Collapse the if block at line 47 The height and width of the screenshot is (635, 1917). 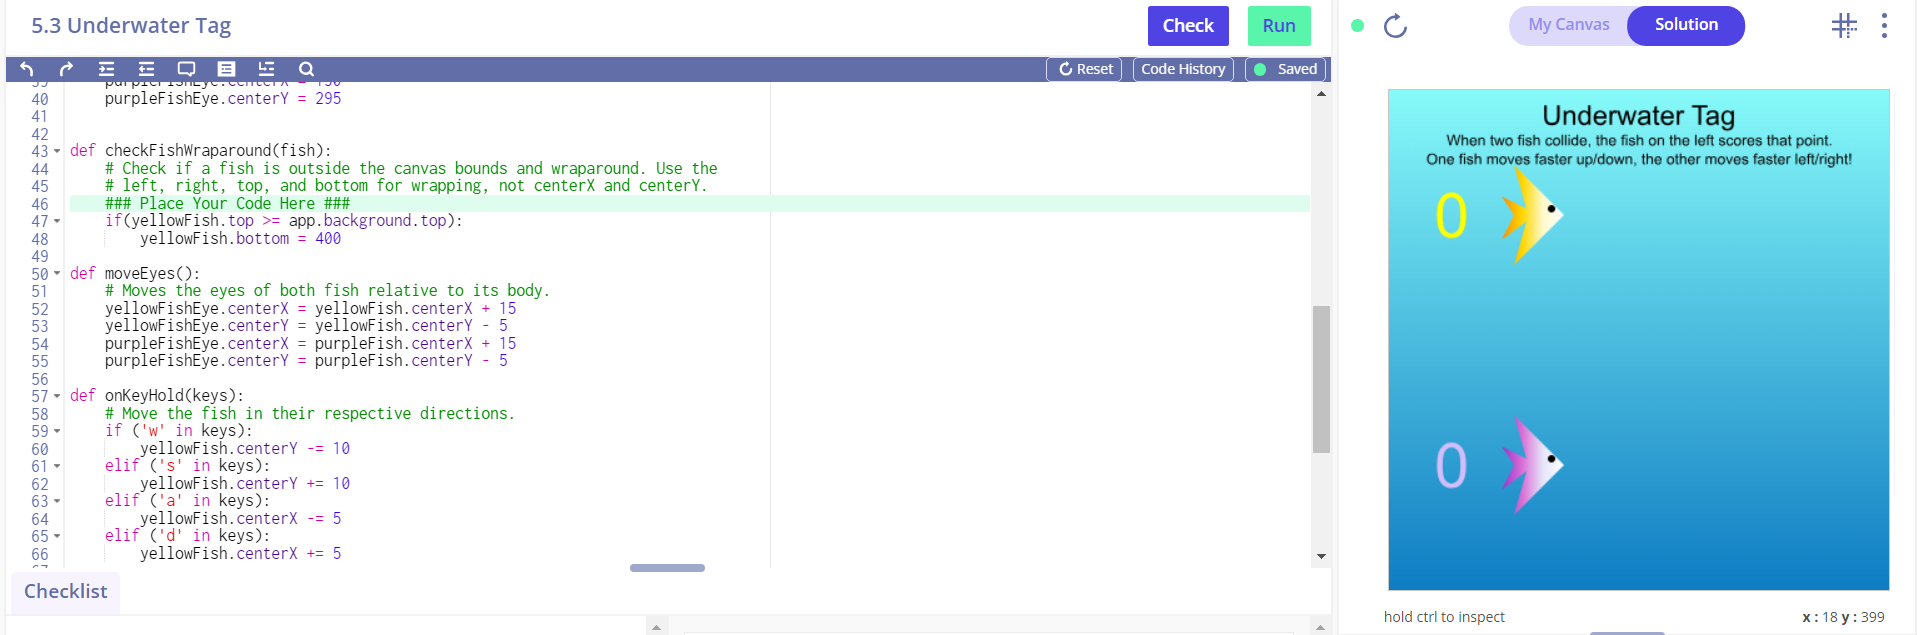pos(57,221)
